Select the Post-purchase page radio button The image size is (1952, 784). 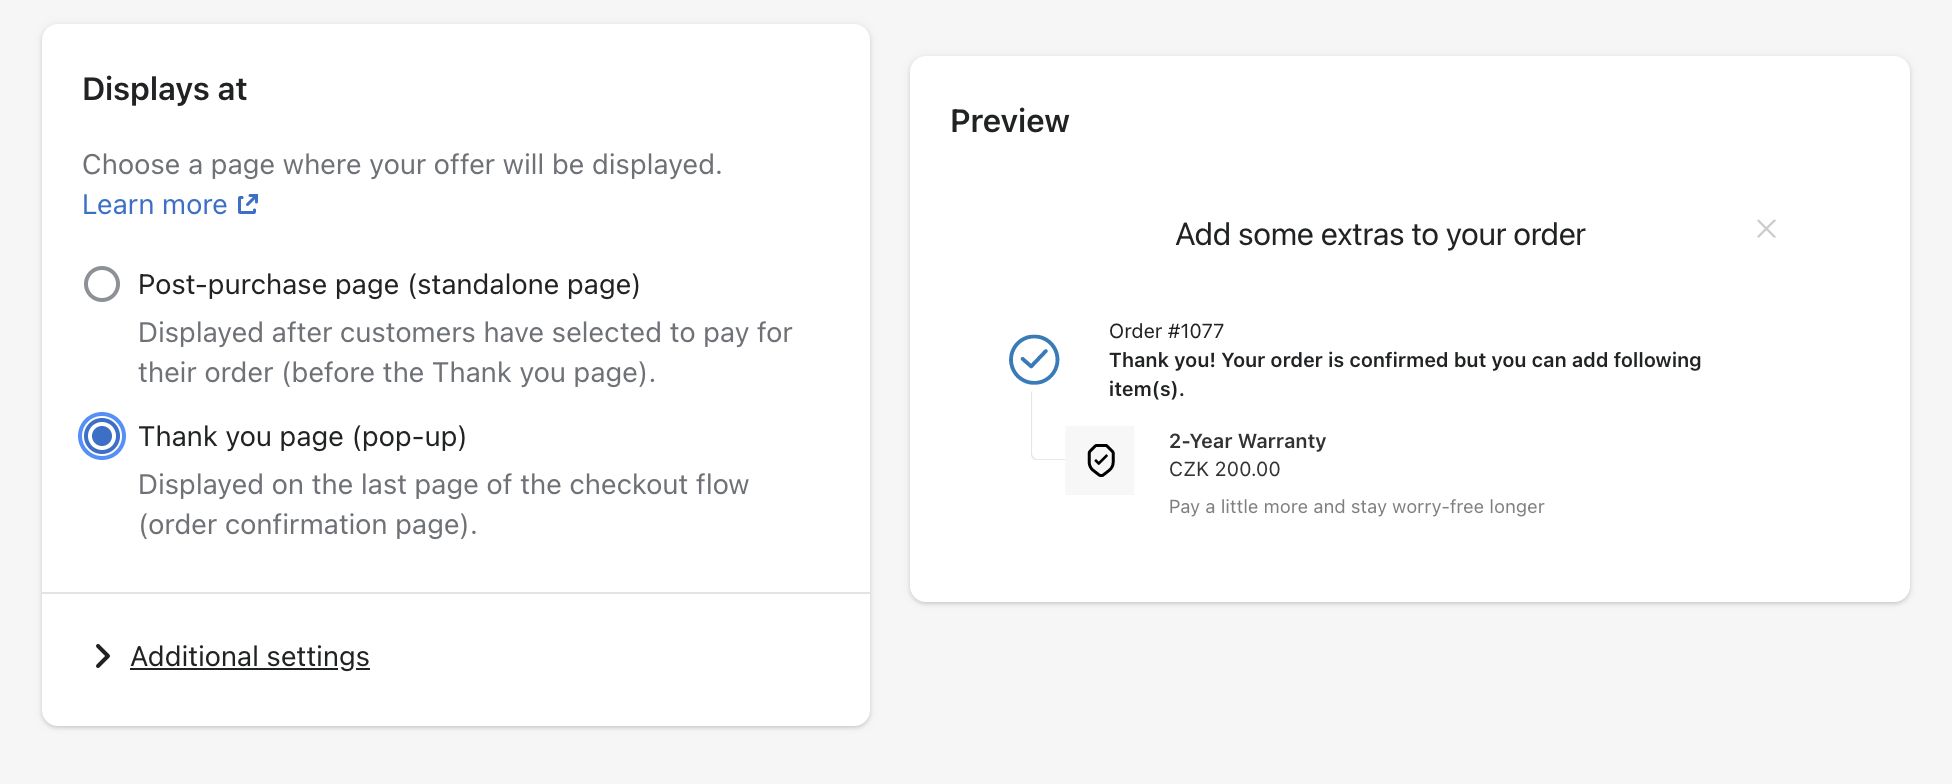pyautogui.click(x=101, y=284)
